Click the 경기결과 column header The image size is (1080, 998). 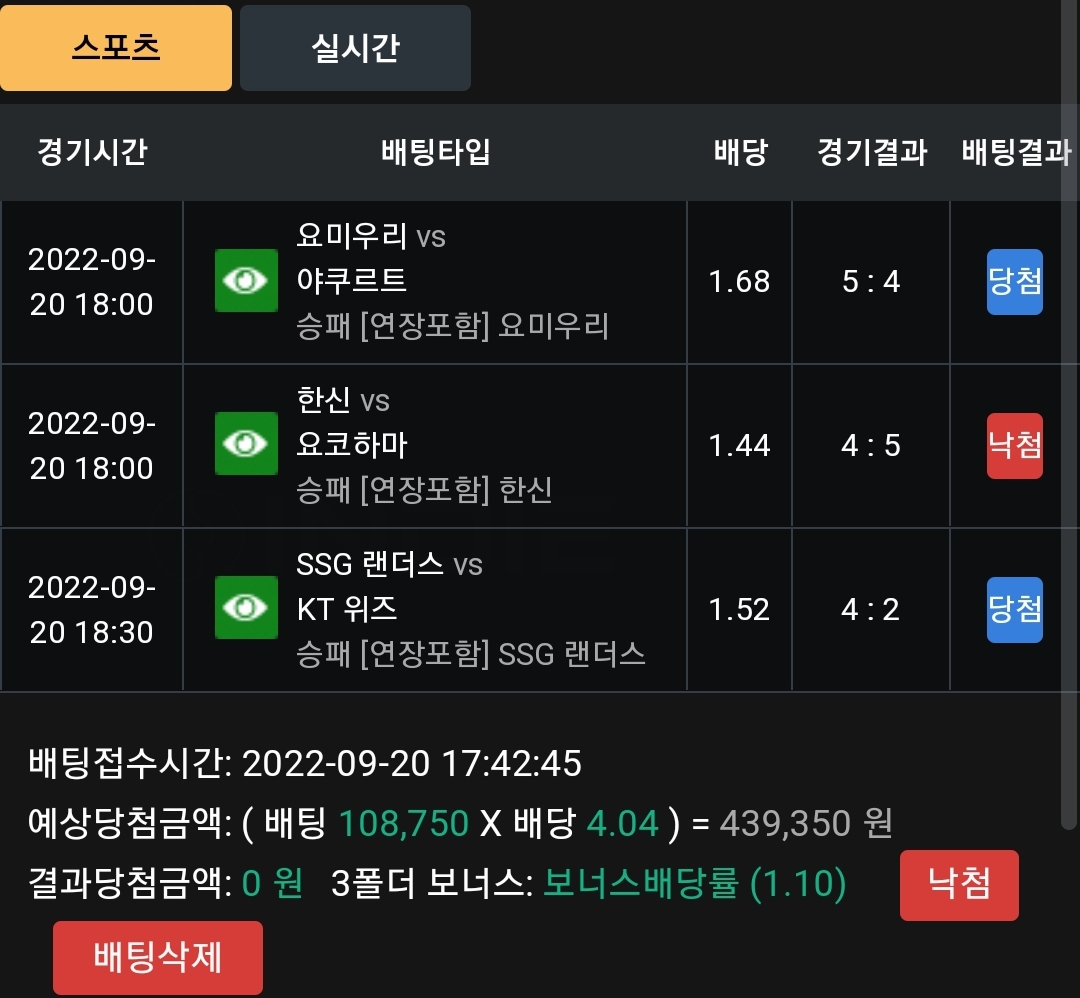point(872,152)
